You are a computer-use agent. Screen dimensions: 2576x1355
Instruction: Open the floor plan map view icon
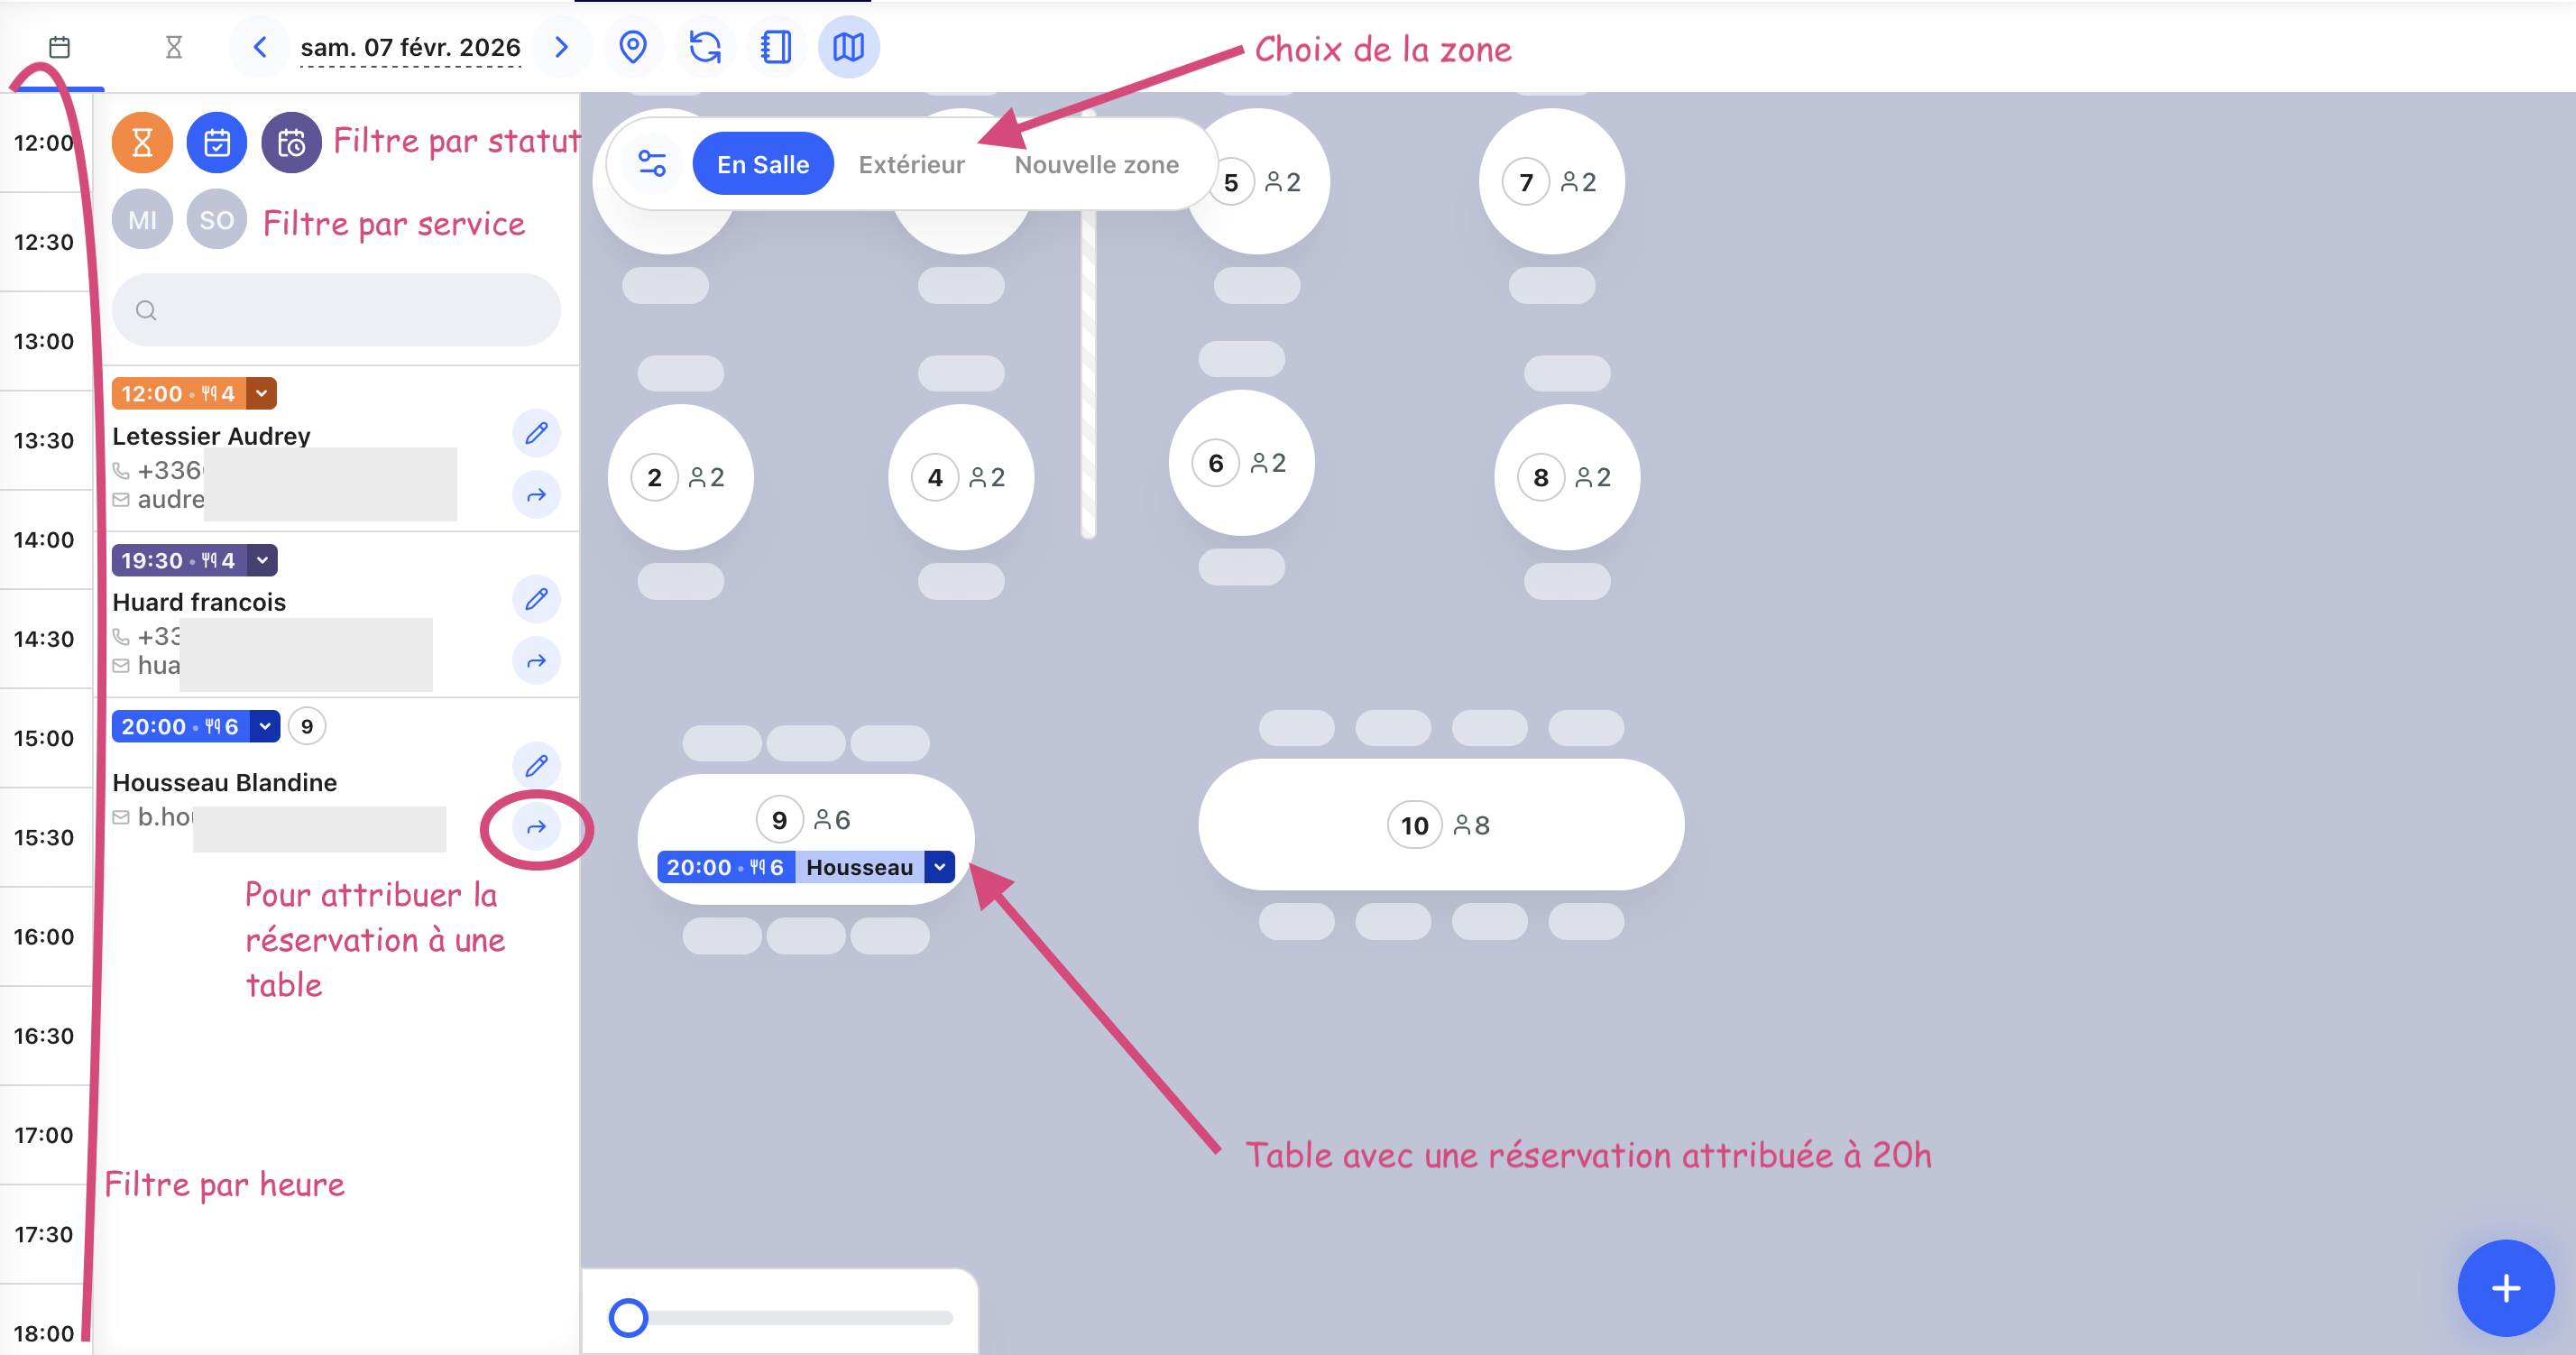pyautogui.click(x=848, y=47)
